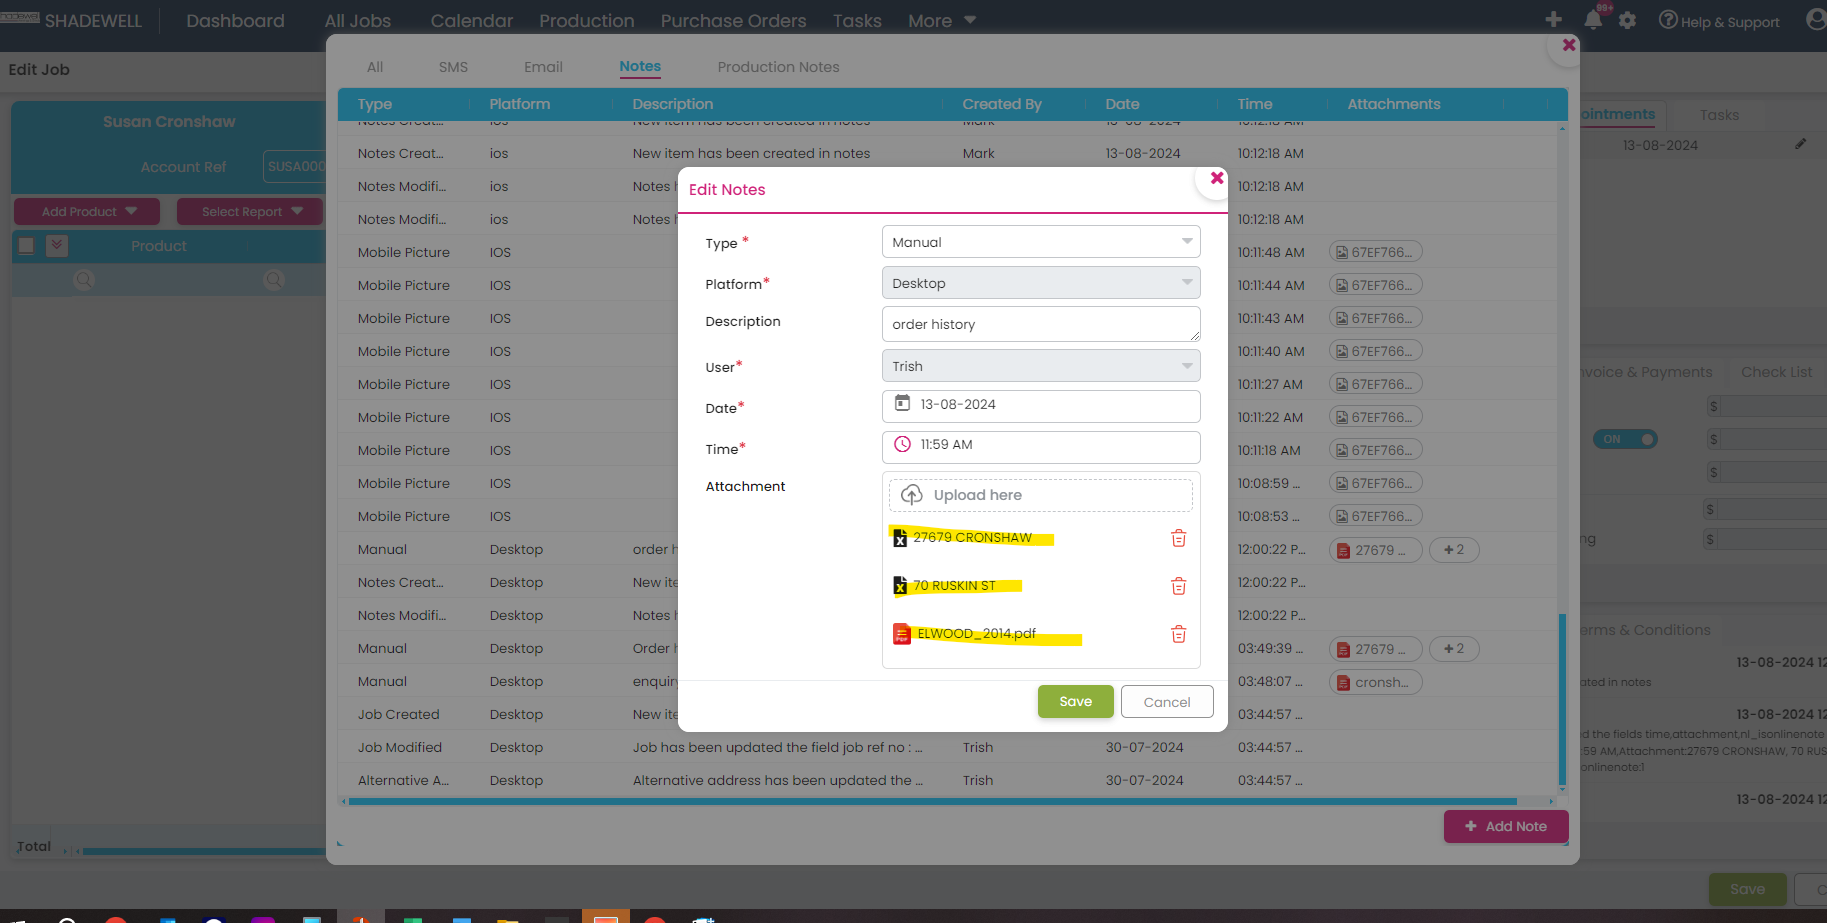Select the SMS tab

click(453, 67)
